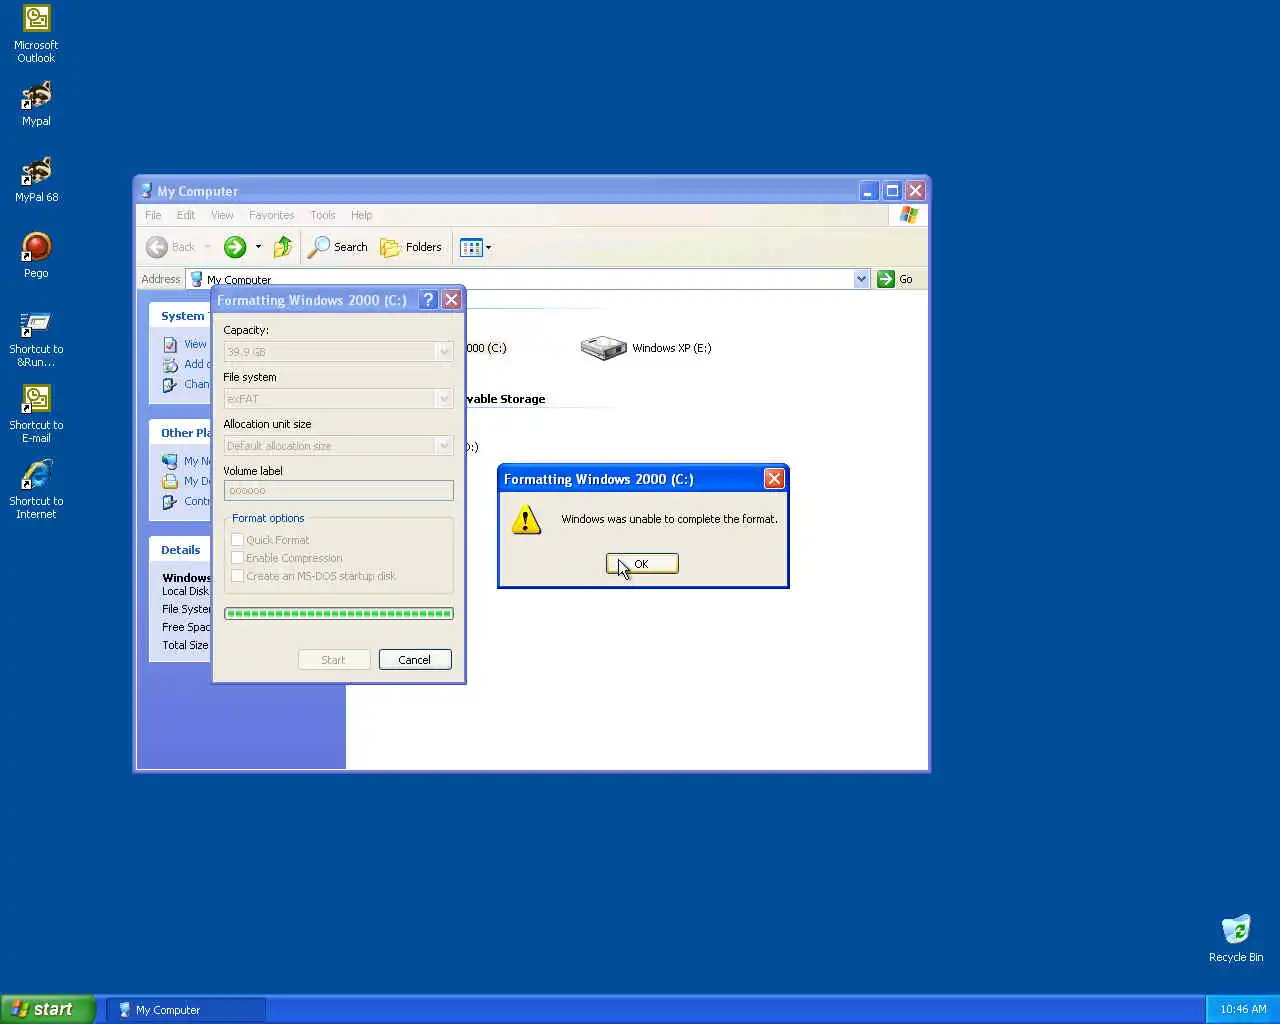Click the View system information icon
This screenshot has width=1280, height=1024.
coord(170,344)
